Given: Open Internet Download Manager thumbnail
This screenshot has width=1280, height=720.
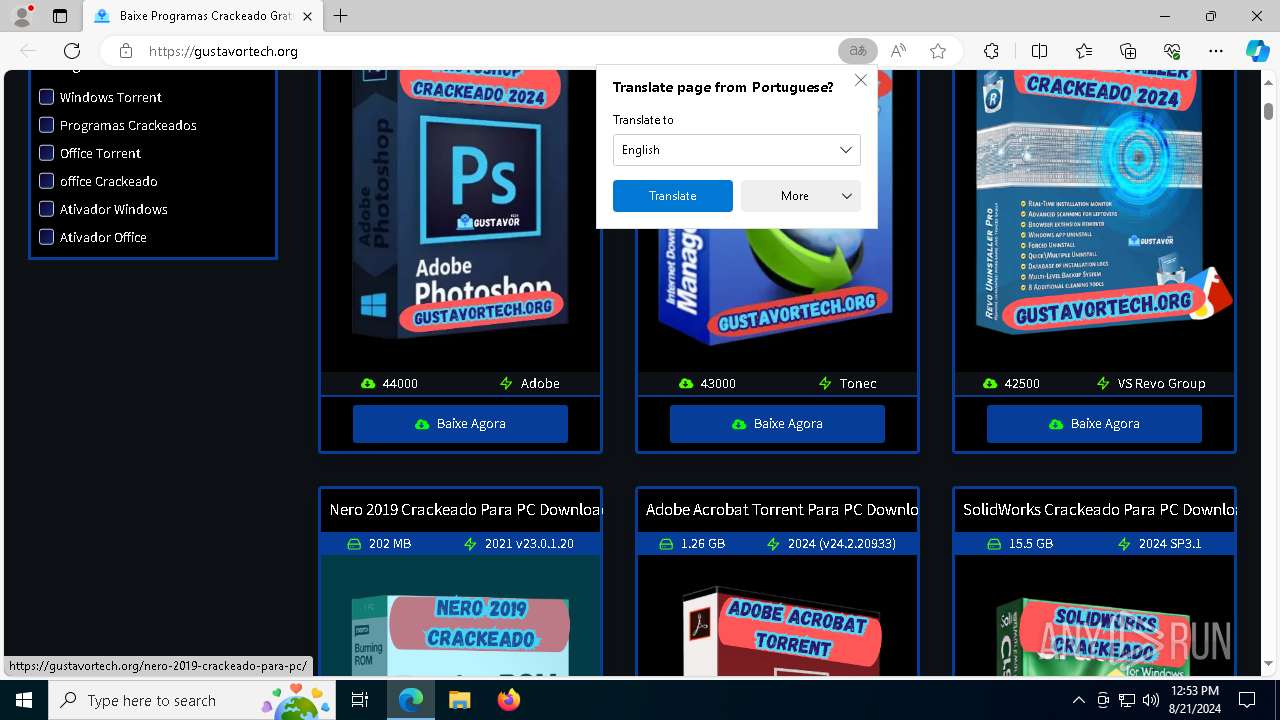Looking at the screenshot, I should click(777, 290).
